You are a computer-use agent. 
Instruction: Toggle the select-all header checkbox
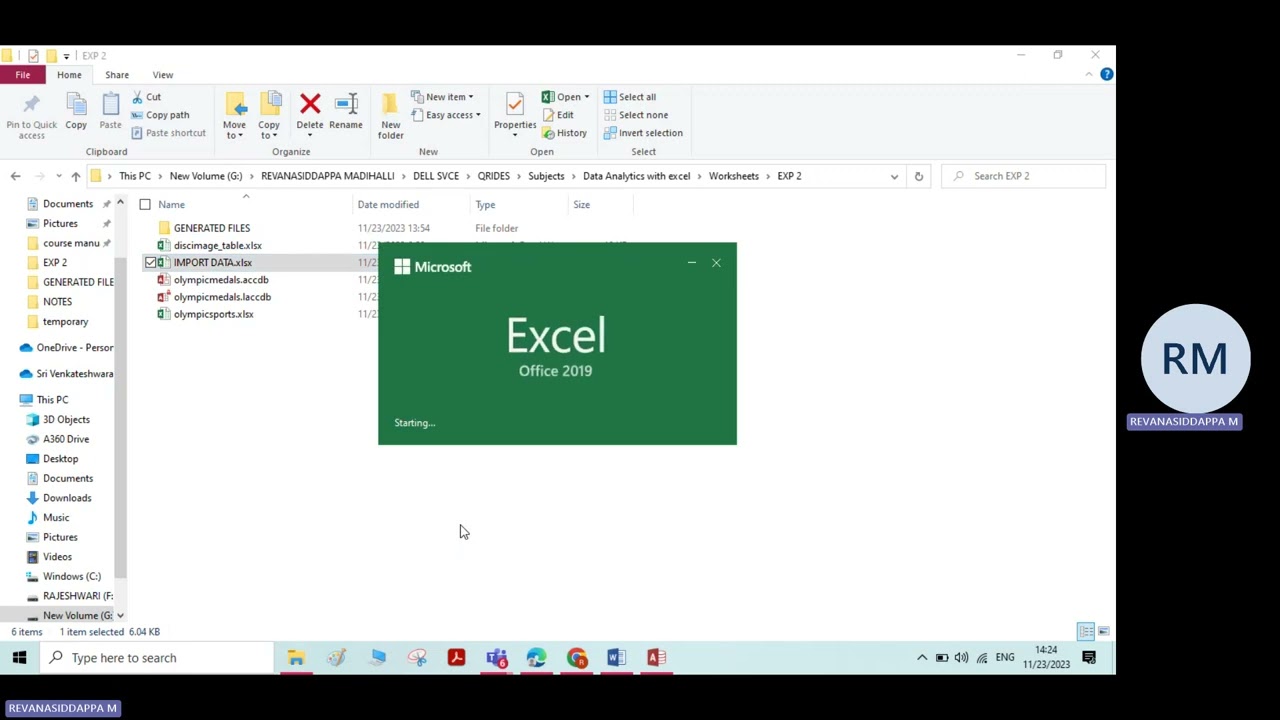(145, 204)
